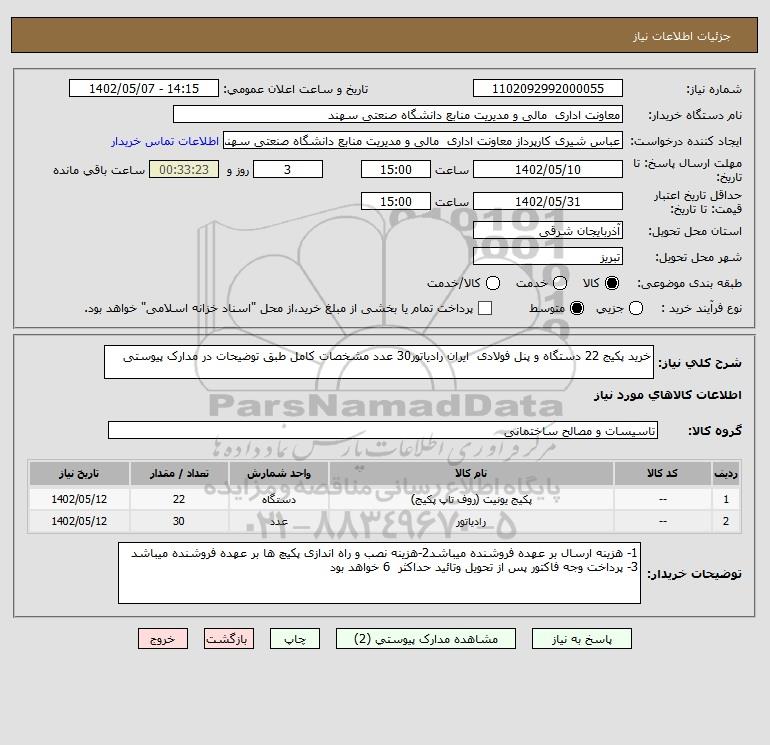
Task: Click unit 'دستگاه' in first row
Action: 279,499
